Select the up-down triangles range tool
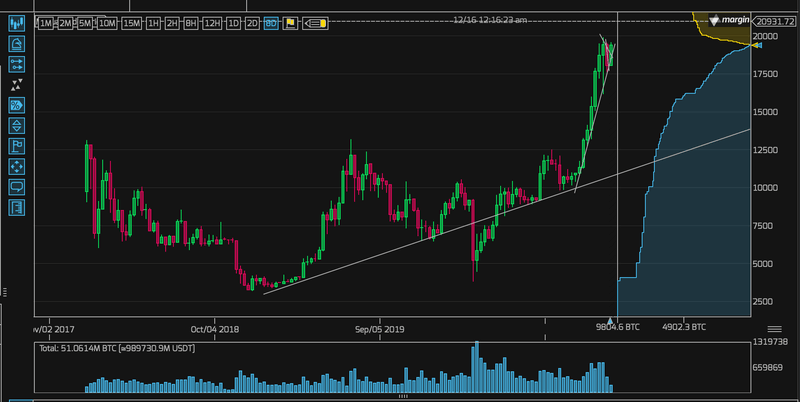800x402 pixels. (16, 126)
